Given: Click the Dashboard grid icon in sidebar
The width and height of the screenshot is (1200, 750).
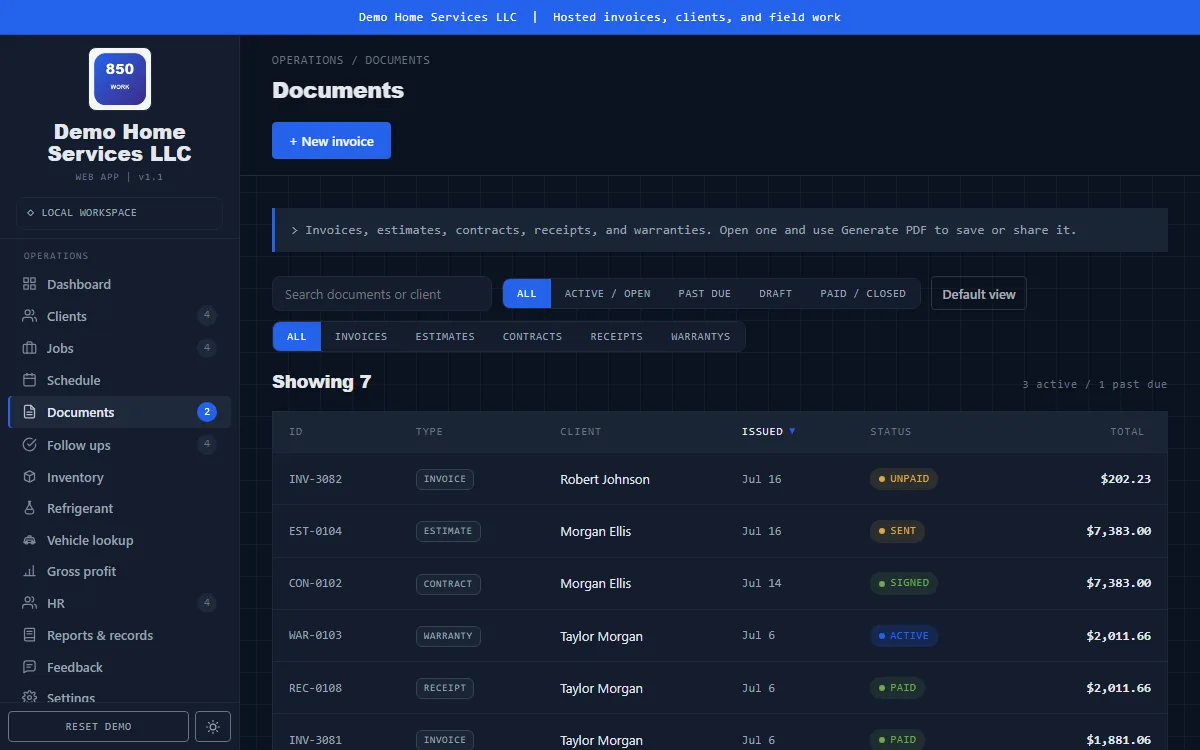Looking at the screenshot, I should [x=29, y=284].
